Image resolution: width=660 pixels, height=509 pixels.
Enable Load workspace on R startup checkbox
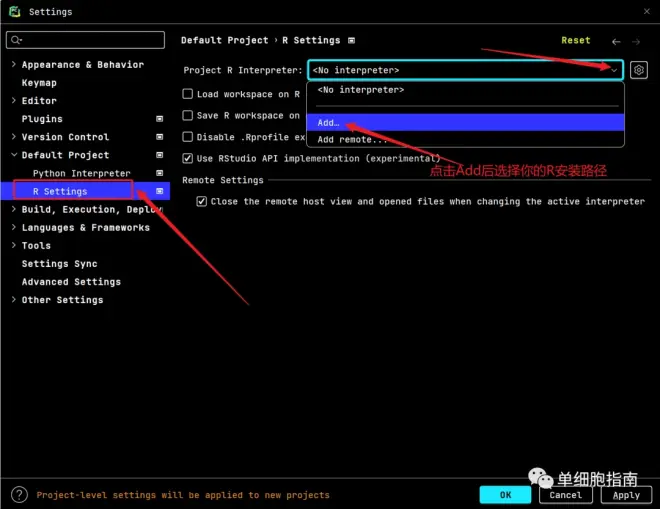[x=188, y=94]
